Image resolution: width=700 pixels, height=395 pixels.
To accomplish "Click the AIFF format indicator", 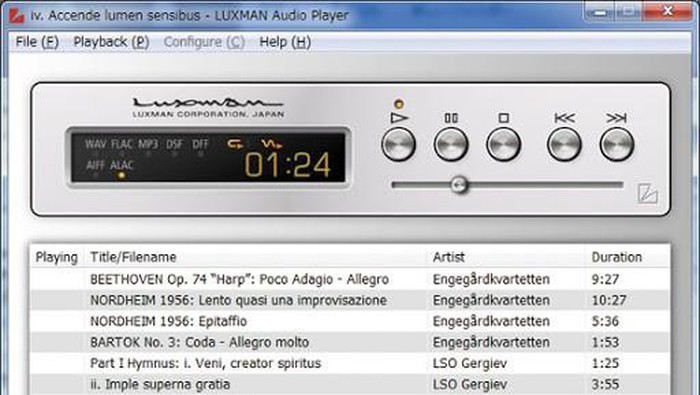I will tap(95, 166).
